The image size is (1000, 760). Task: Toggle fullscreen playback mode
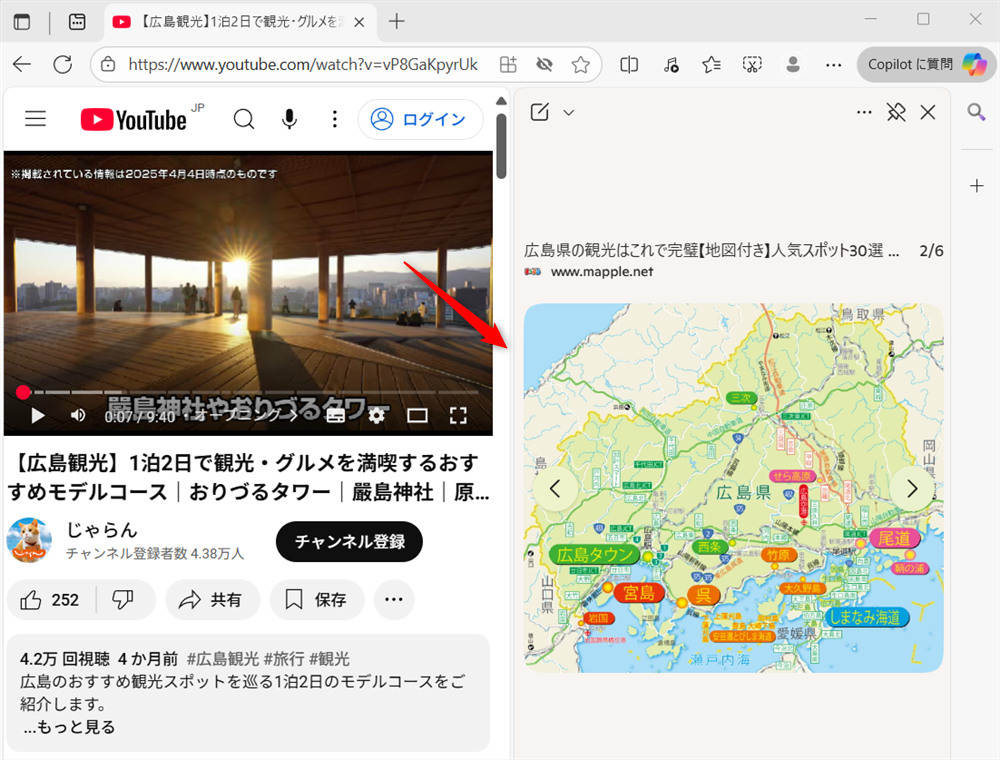point(459,415)
